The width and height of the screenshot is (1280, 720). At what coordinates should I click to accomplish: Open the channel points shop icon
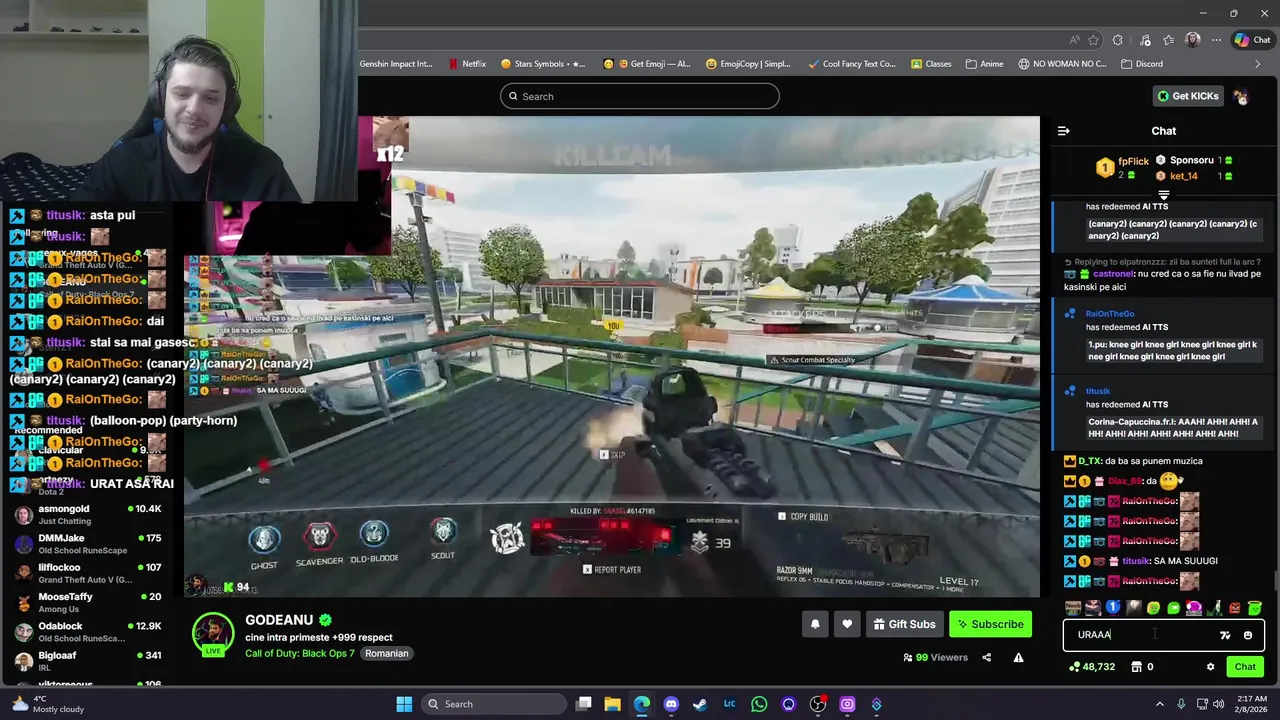(x=1136, y=667)
